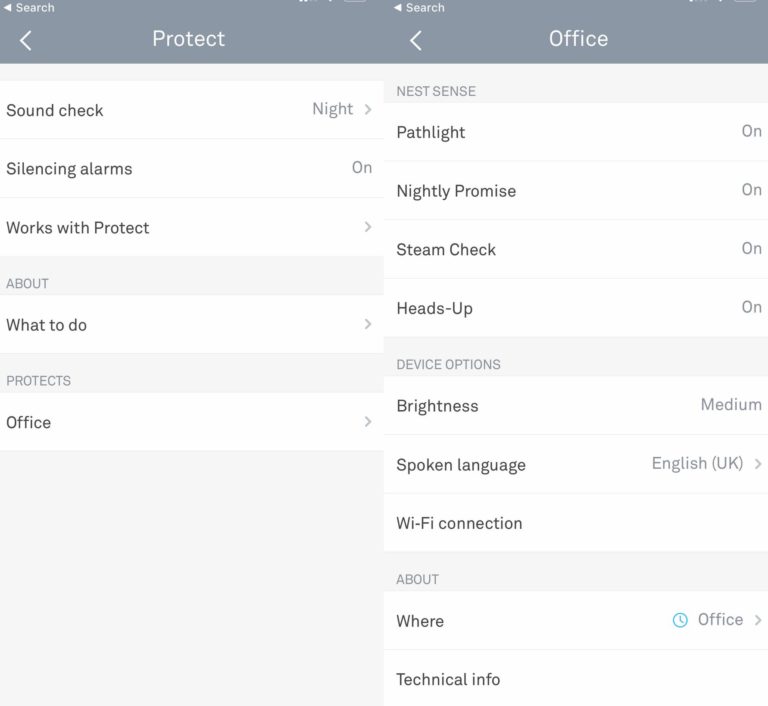Open Wi-Fi connection details

click(576, 523)
